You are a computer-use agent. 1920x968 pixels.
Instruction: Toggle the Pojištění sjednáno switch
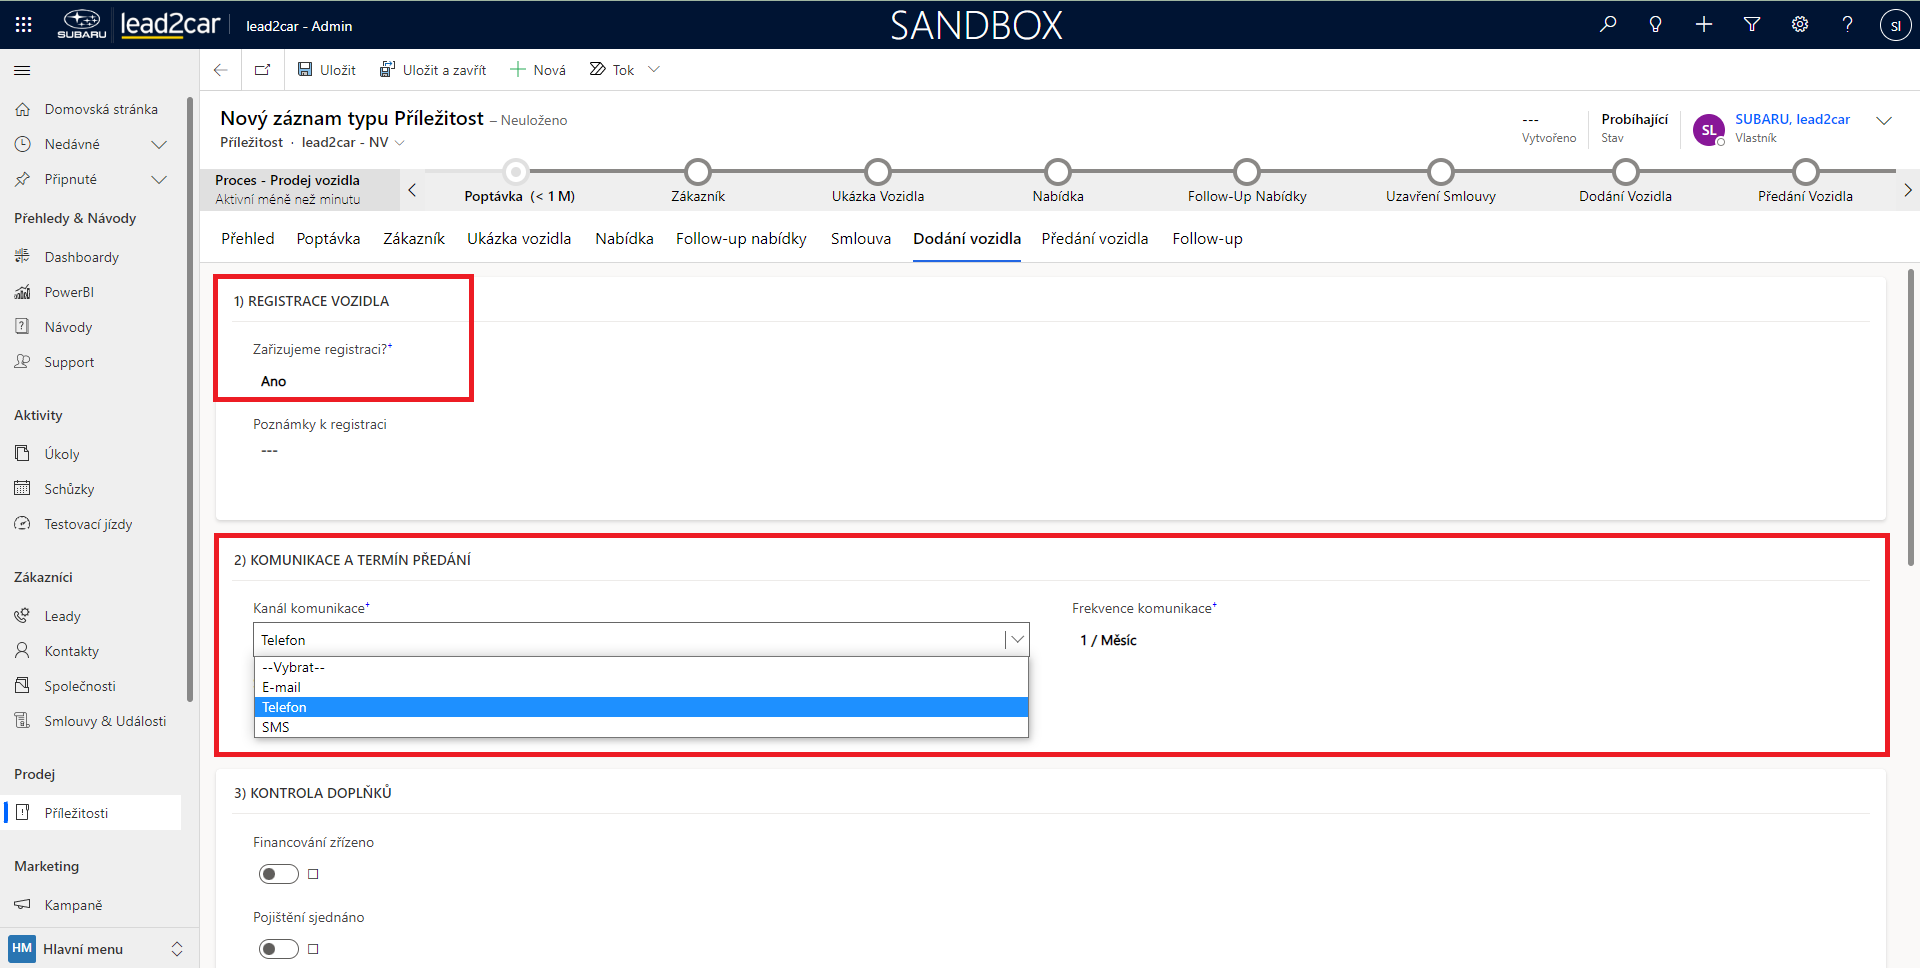pos(279,949)
